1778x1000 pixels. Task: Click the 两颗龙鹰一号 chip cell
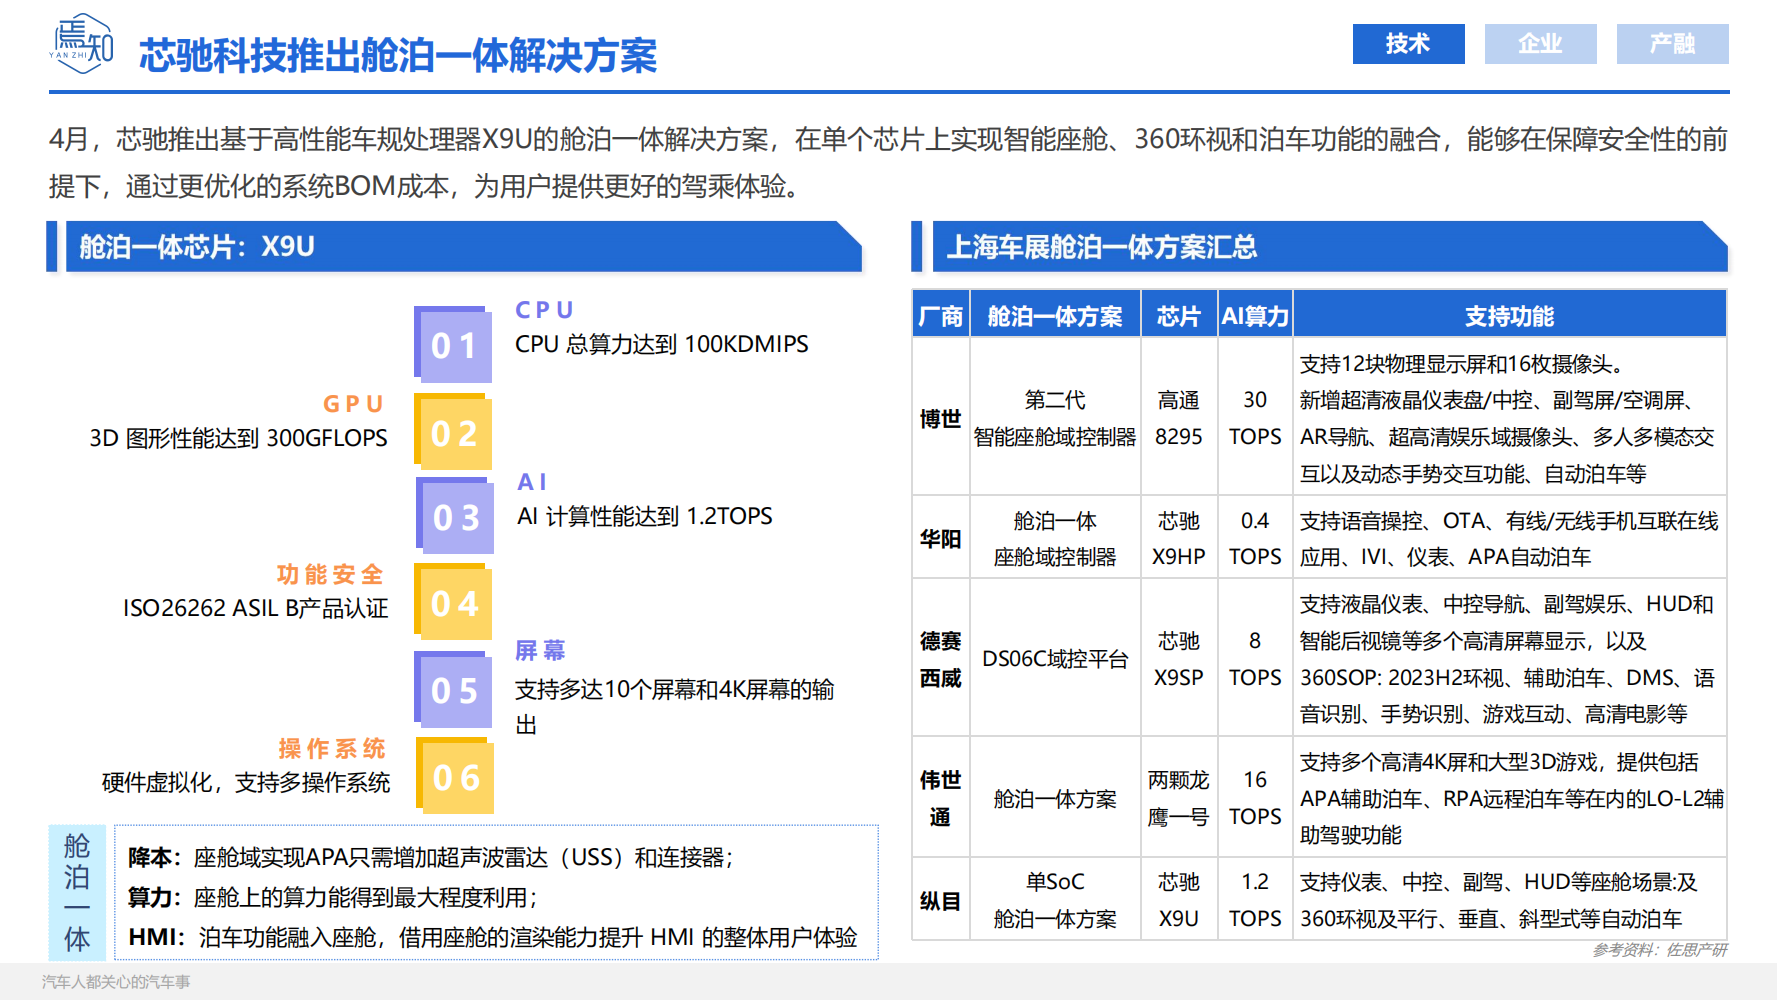pos(1179,798)
